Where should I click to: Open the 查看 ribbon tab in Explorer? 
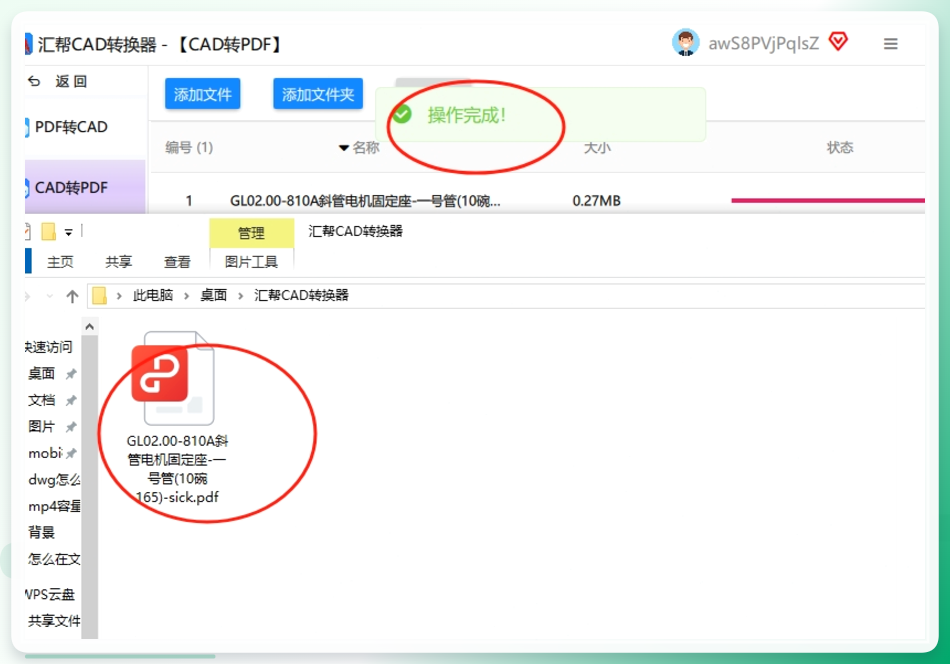click(176, 262)
